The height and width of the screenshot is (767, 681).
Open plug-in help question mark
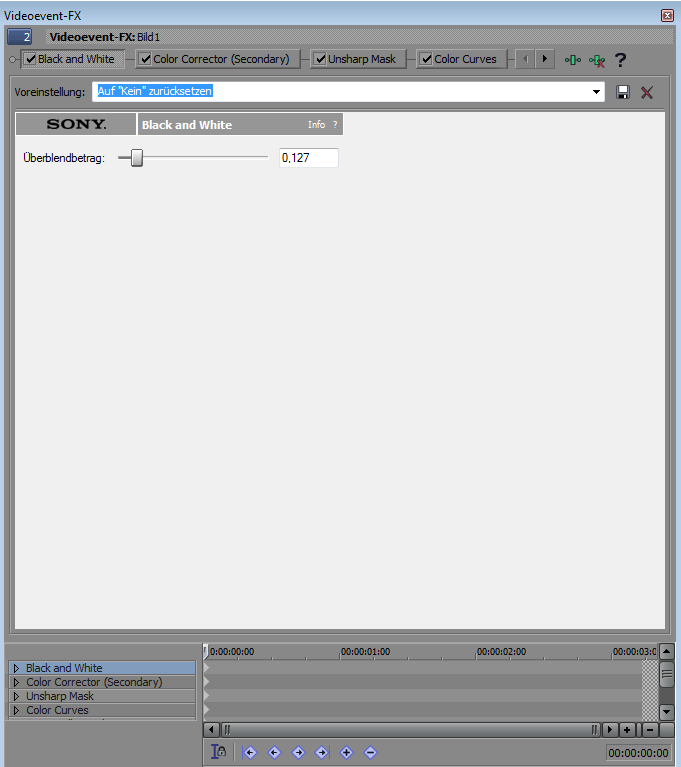621,60
